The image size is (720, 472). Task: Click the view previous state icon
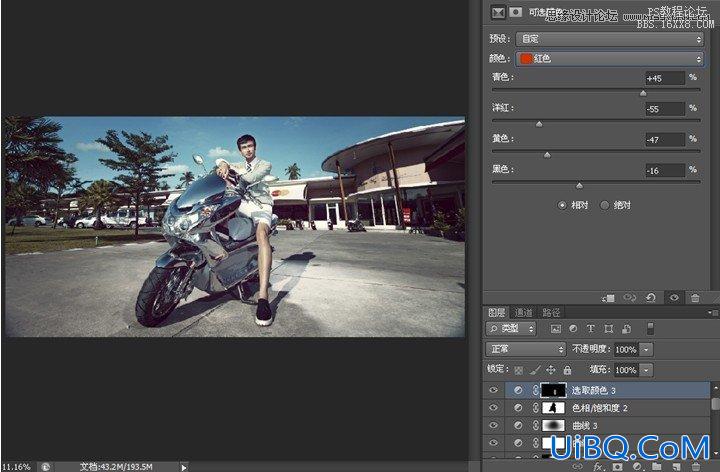pyautogui.click(x=630, y=298)
